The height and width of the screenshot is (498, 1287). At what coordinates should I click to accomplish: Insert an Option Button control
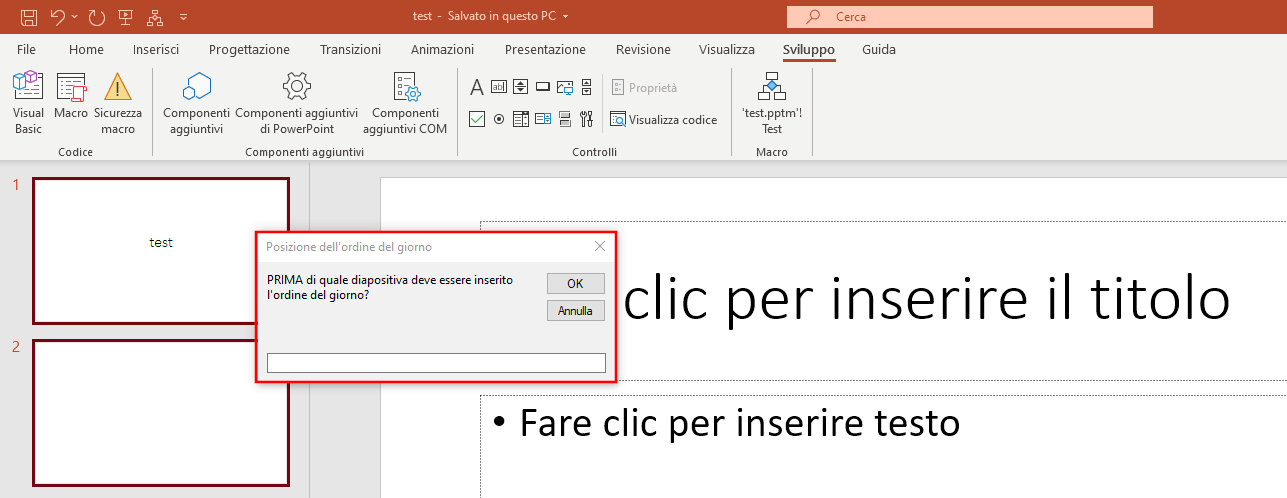(499, 119)
